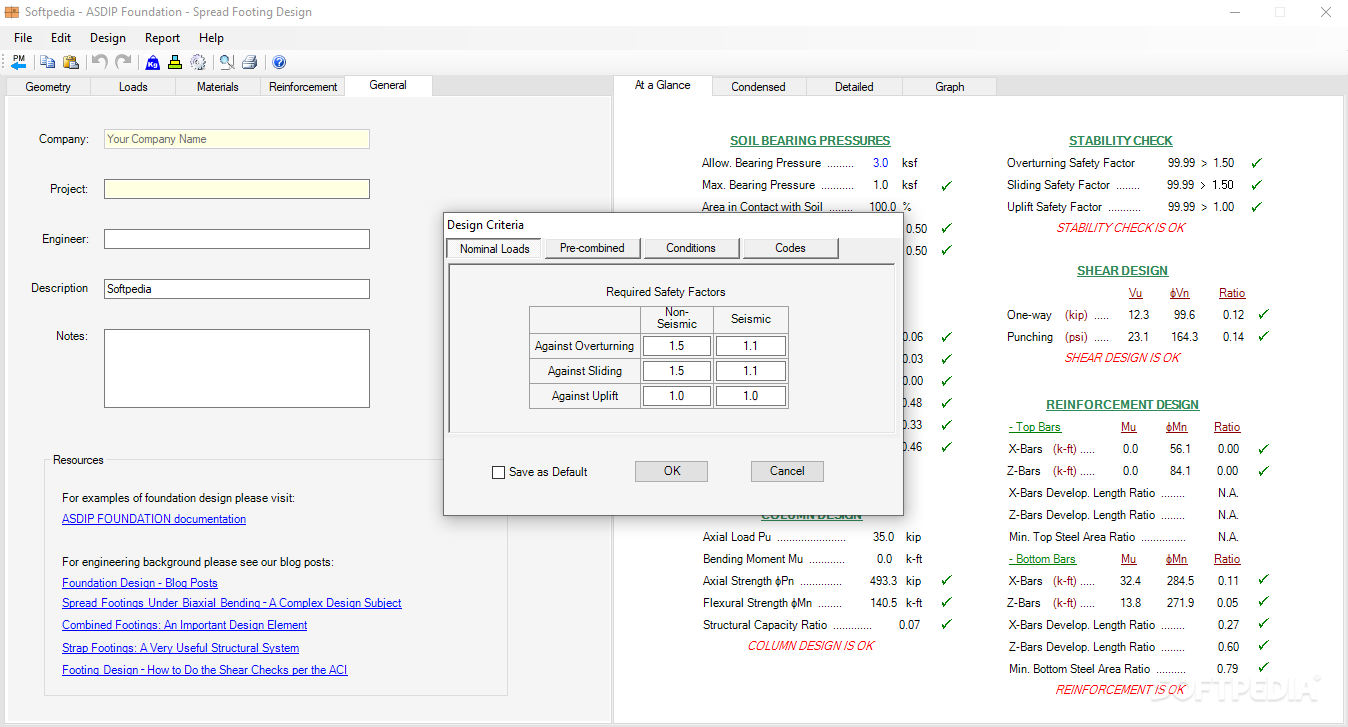The width and height of the screenshot is (1348, 727).
Task: Cancel the Design Criteria dialog
Action: 787,471
